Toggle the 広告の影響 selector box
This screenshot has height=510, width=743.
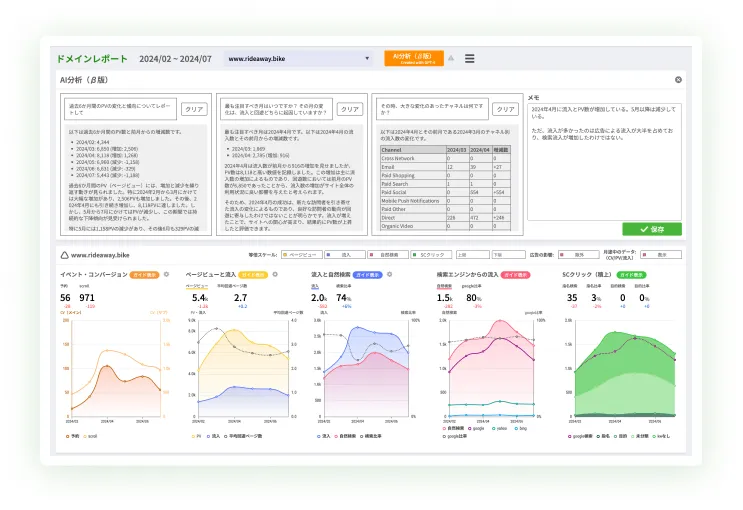(x=578, y=255)
